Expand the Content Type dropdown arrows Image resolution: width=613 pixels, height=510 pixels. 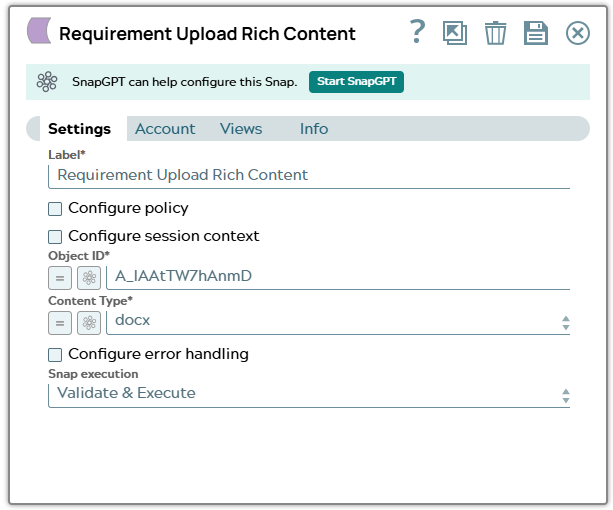pyautogui.click(x=566, y=323)
